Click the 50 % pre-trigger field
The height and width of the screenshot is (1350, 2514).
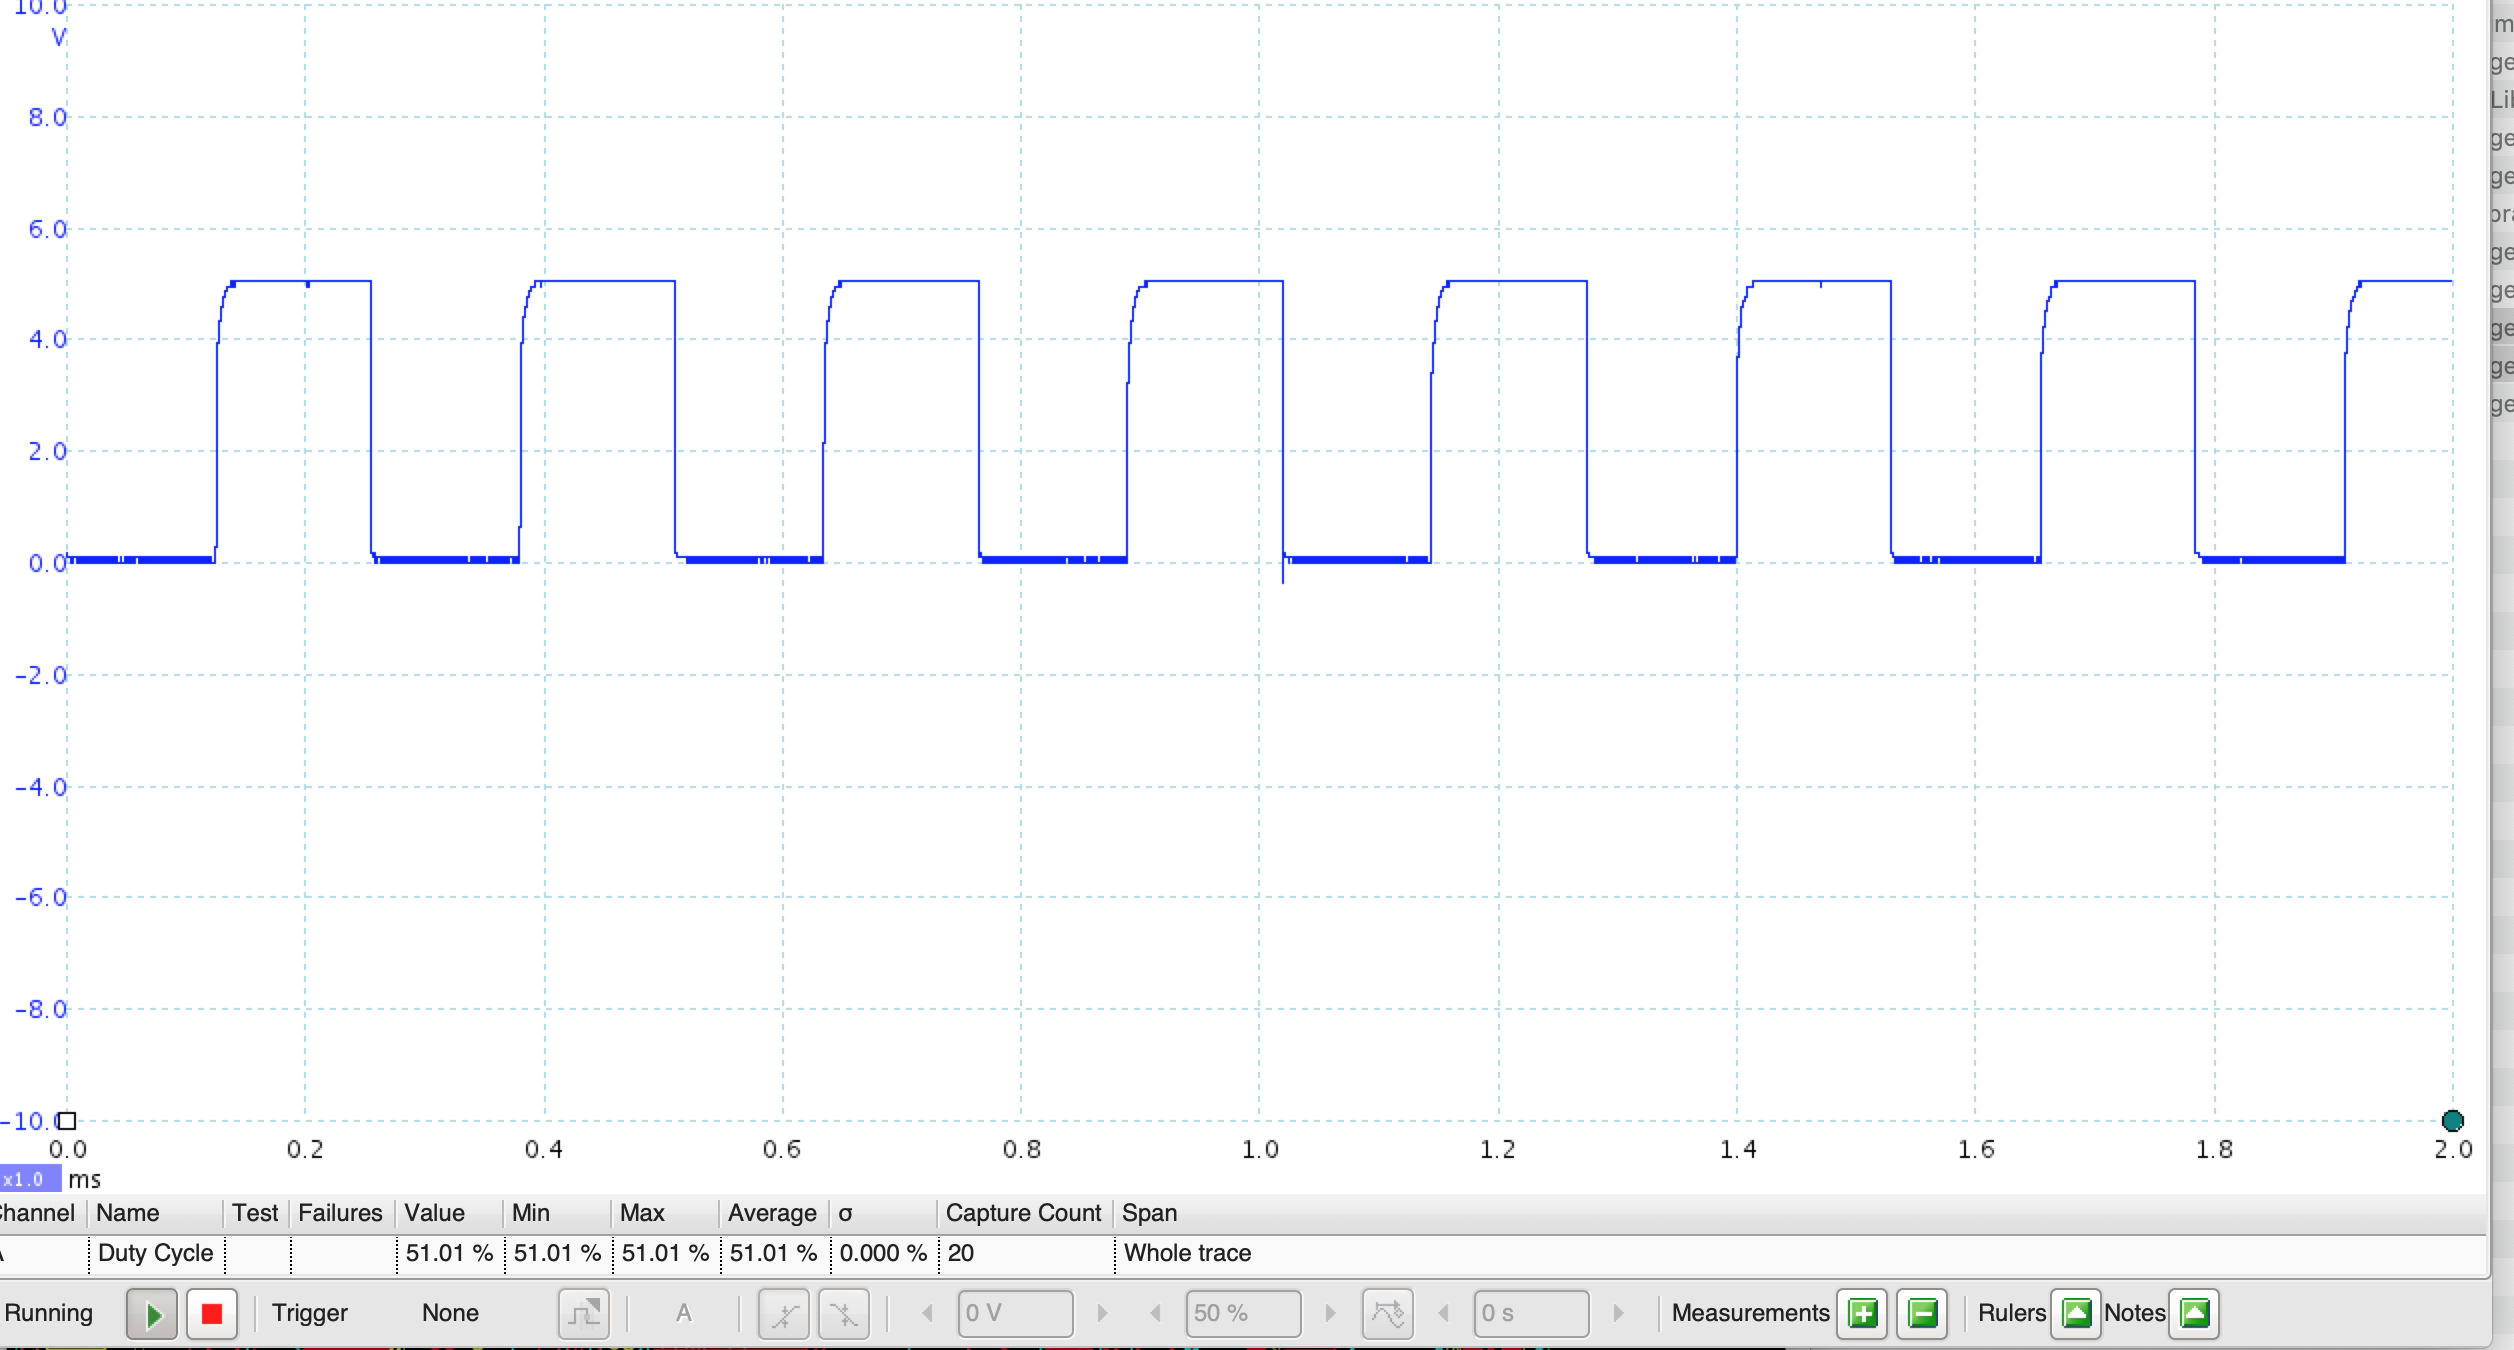[1242, 1313]
